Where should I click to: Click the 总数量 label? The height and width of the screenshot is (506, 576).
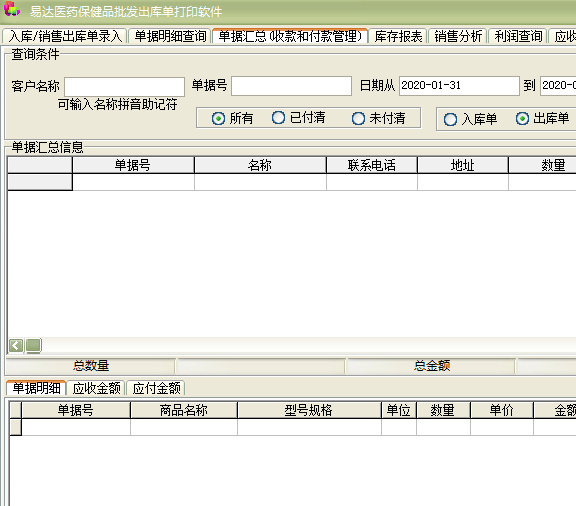click(x=91, y=366)
